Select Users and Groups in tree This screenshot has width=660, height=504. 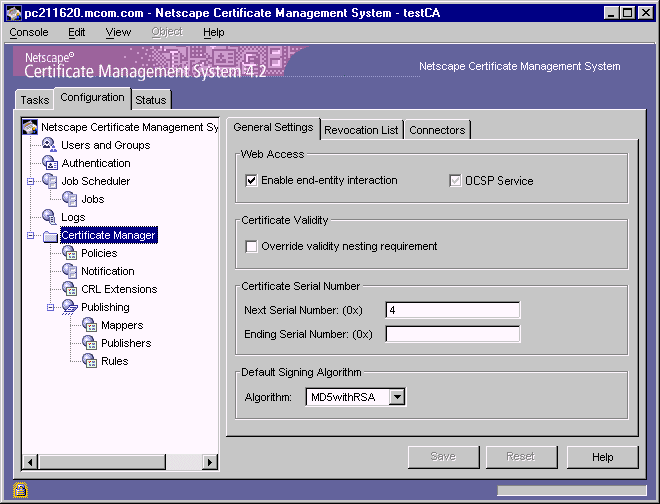pos(106,145)
